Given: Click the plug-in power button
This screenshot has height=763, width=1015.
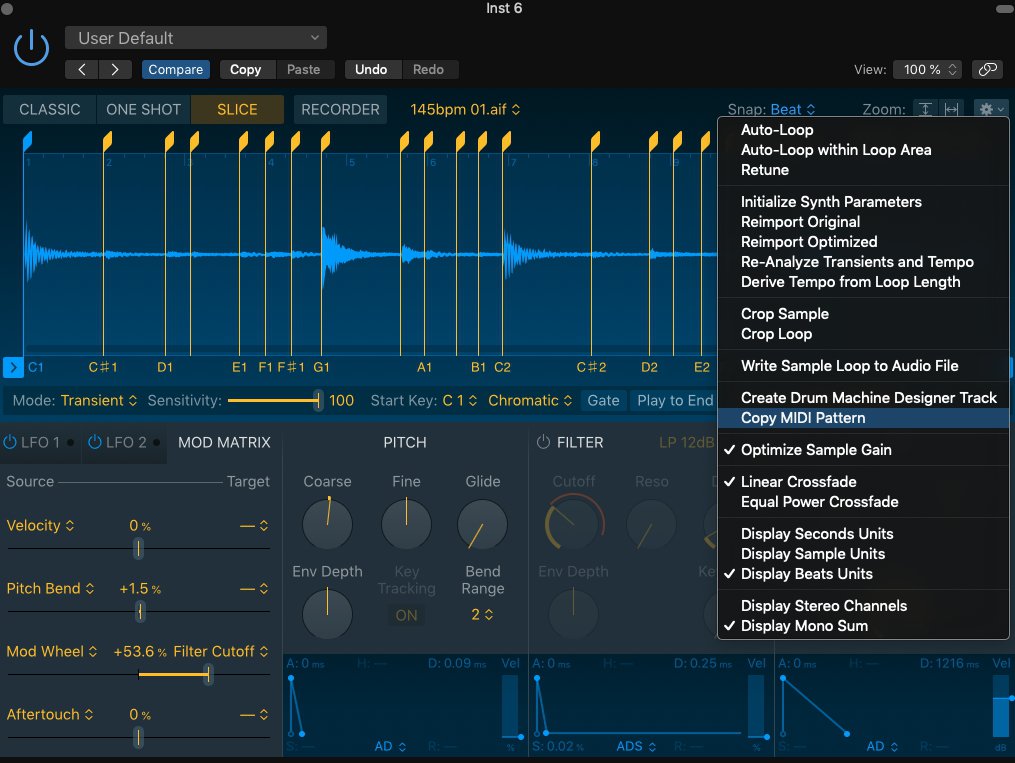Looking at the screenshot, I should point(32,47).
